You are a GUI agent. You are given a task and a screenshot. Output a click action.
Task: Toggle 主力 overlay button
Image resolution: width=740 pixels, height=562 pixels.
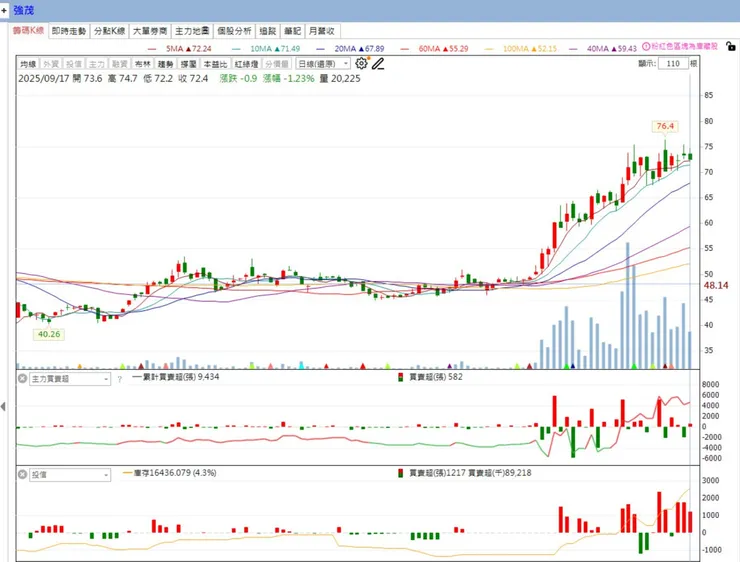(97, 64)
